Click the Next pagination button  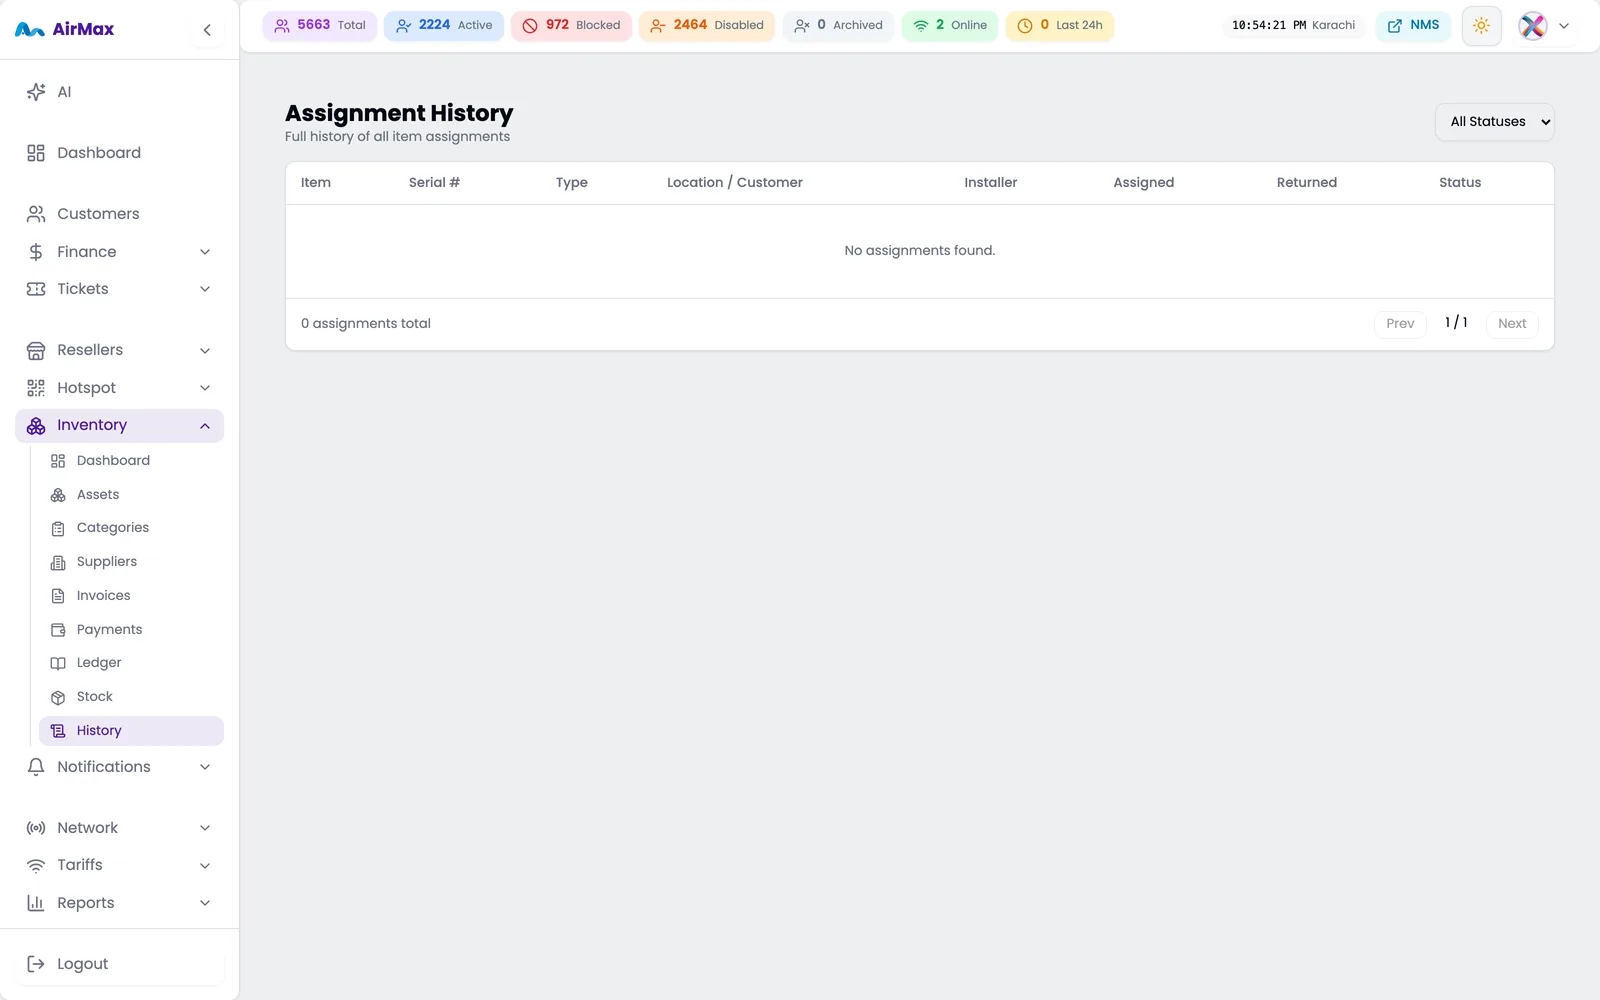click(x=1512, y=324)
